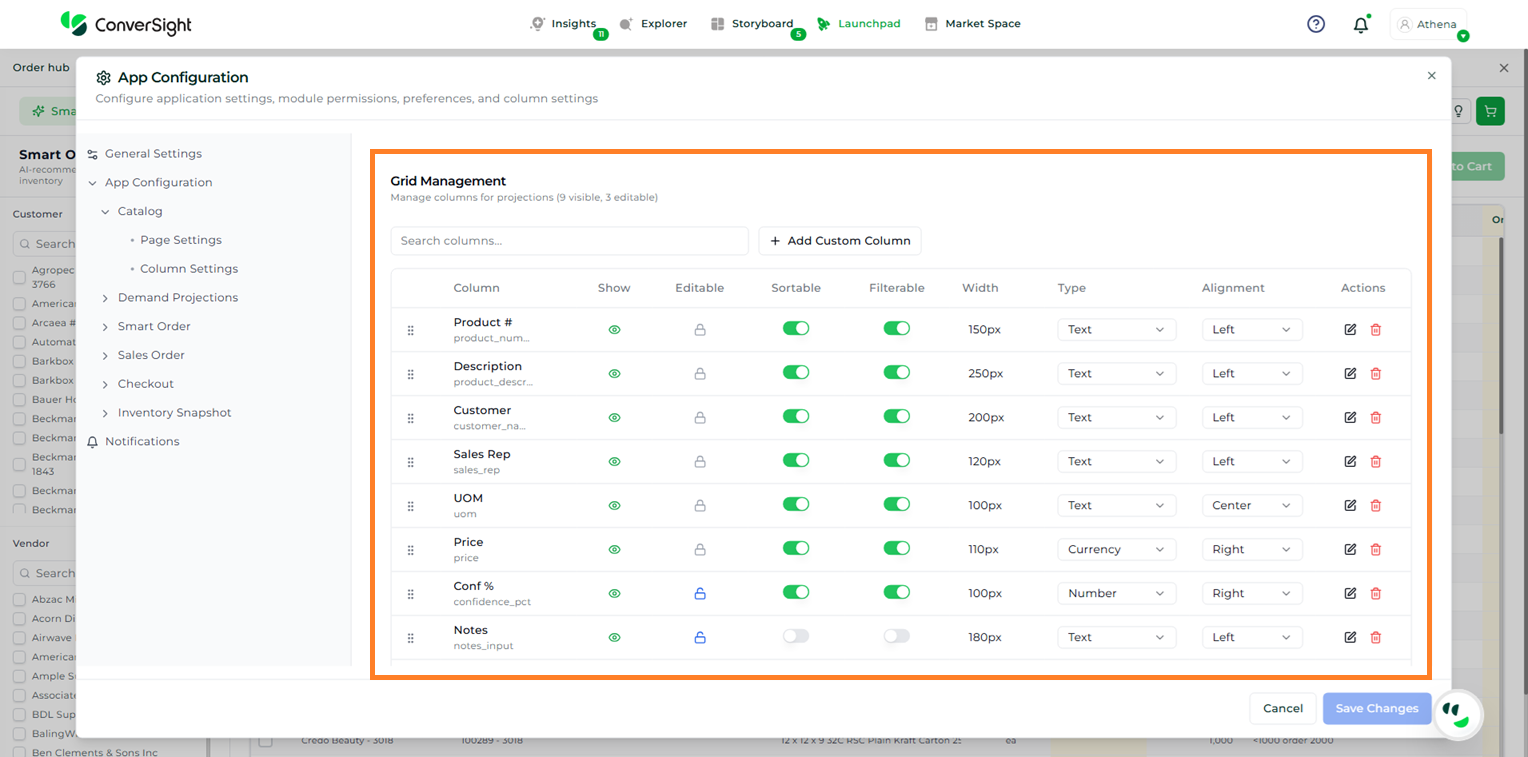
Task: Click the Search columns input field
Action: [569, 241]
